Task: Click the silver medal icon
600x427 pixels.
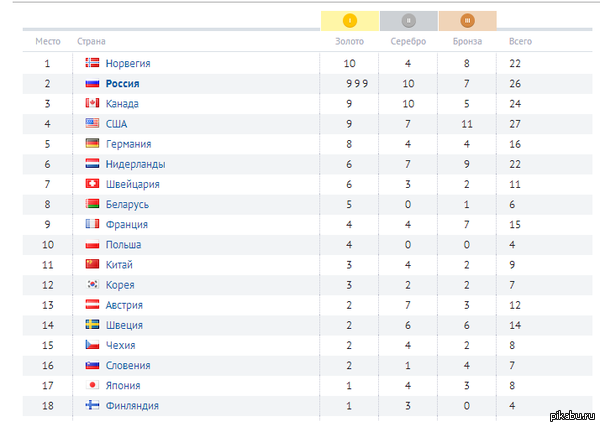Action: click(x=408, y=20)
